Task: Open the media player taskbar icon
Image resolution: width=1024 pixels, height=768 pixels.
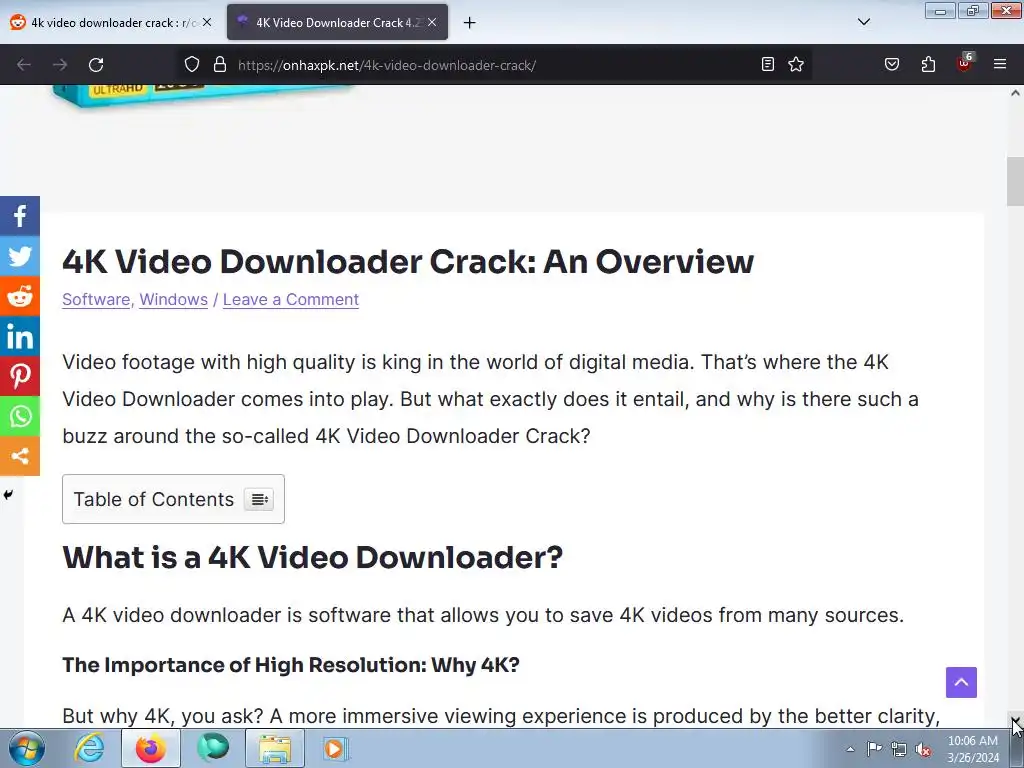Action: (x=335, y=748)
